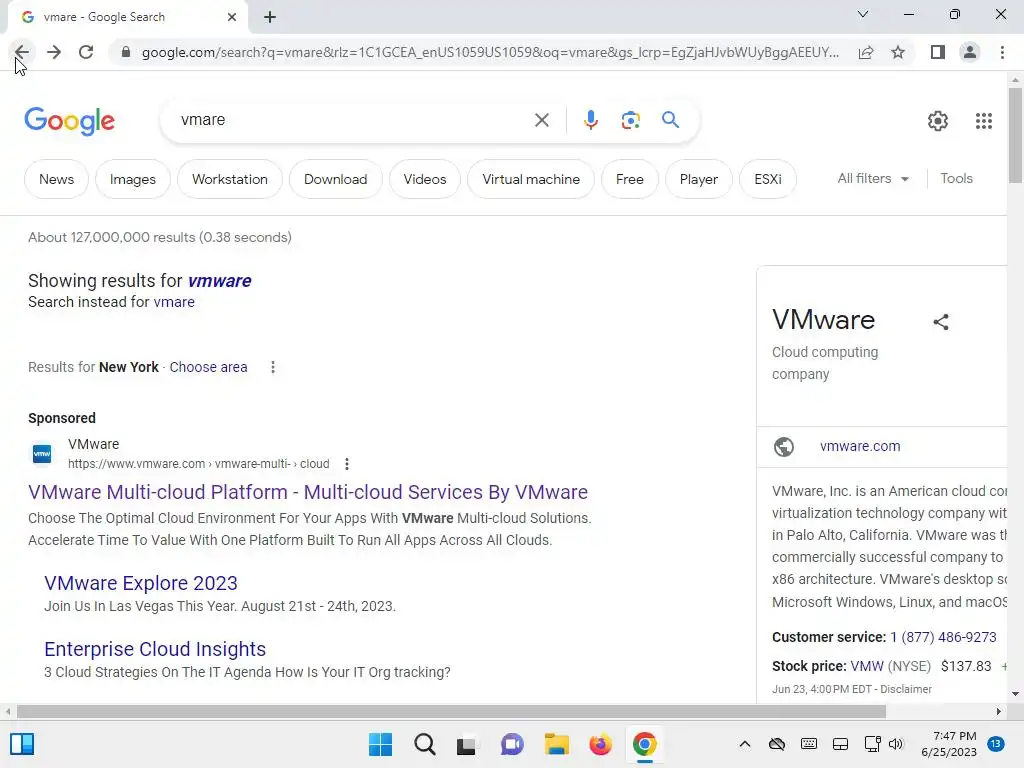The height and width of the screenshot is (768, 1024).
Task: Open VMware Multi-cloud Platform ad link
Action: coord(308,492)
